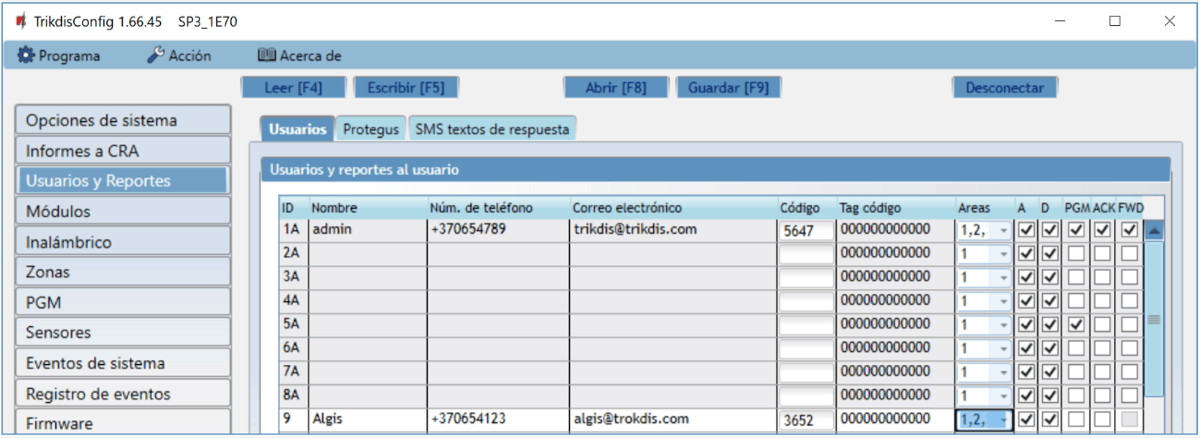Open SMS textos de respuesta tab

pyautogui.click(x=492, y=129)
